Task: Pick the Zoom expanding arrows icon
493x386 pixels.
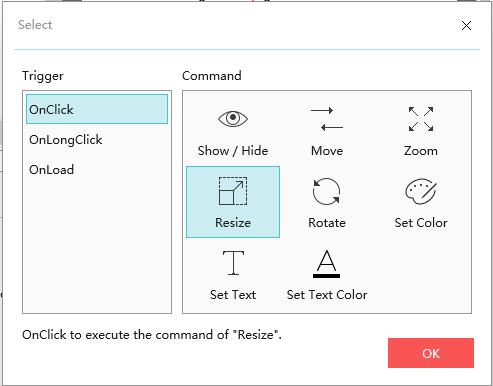Action: 421,119
